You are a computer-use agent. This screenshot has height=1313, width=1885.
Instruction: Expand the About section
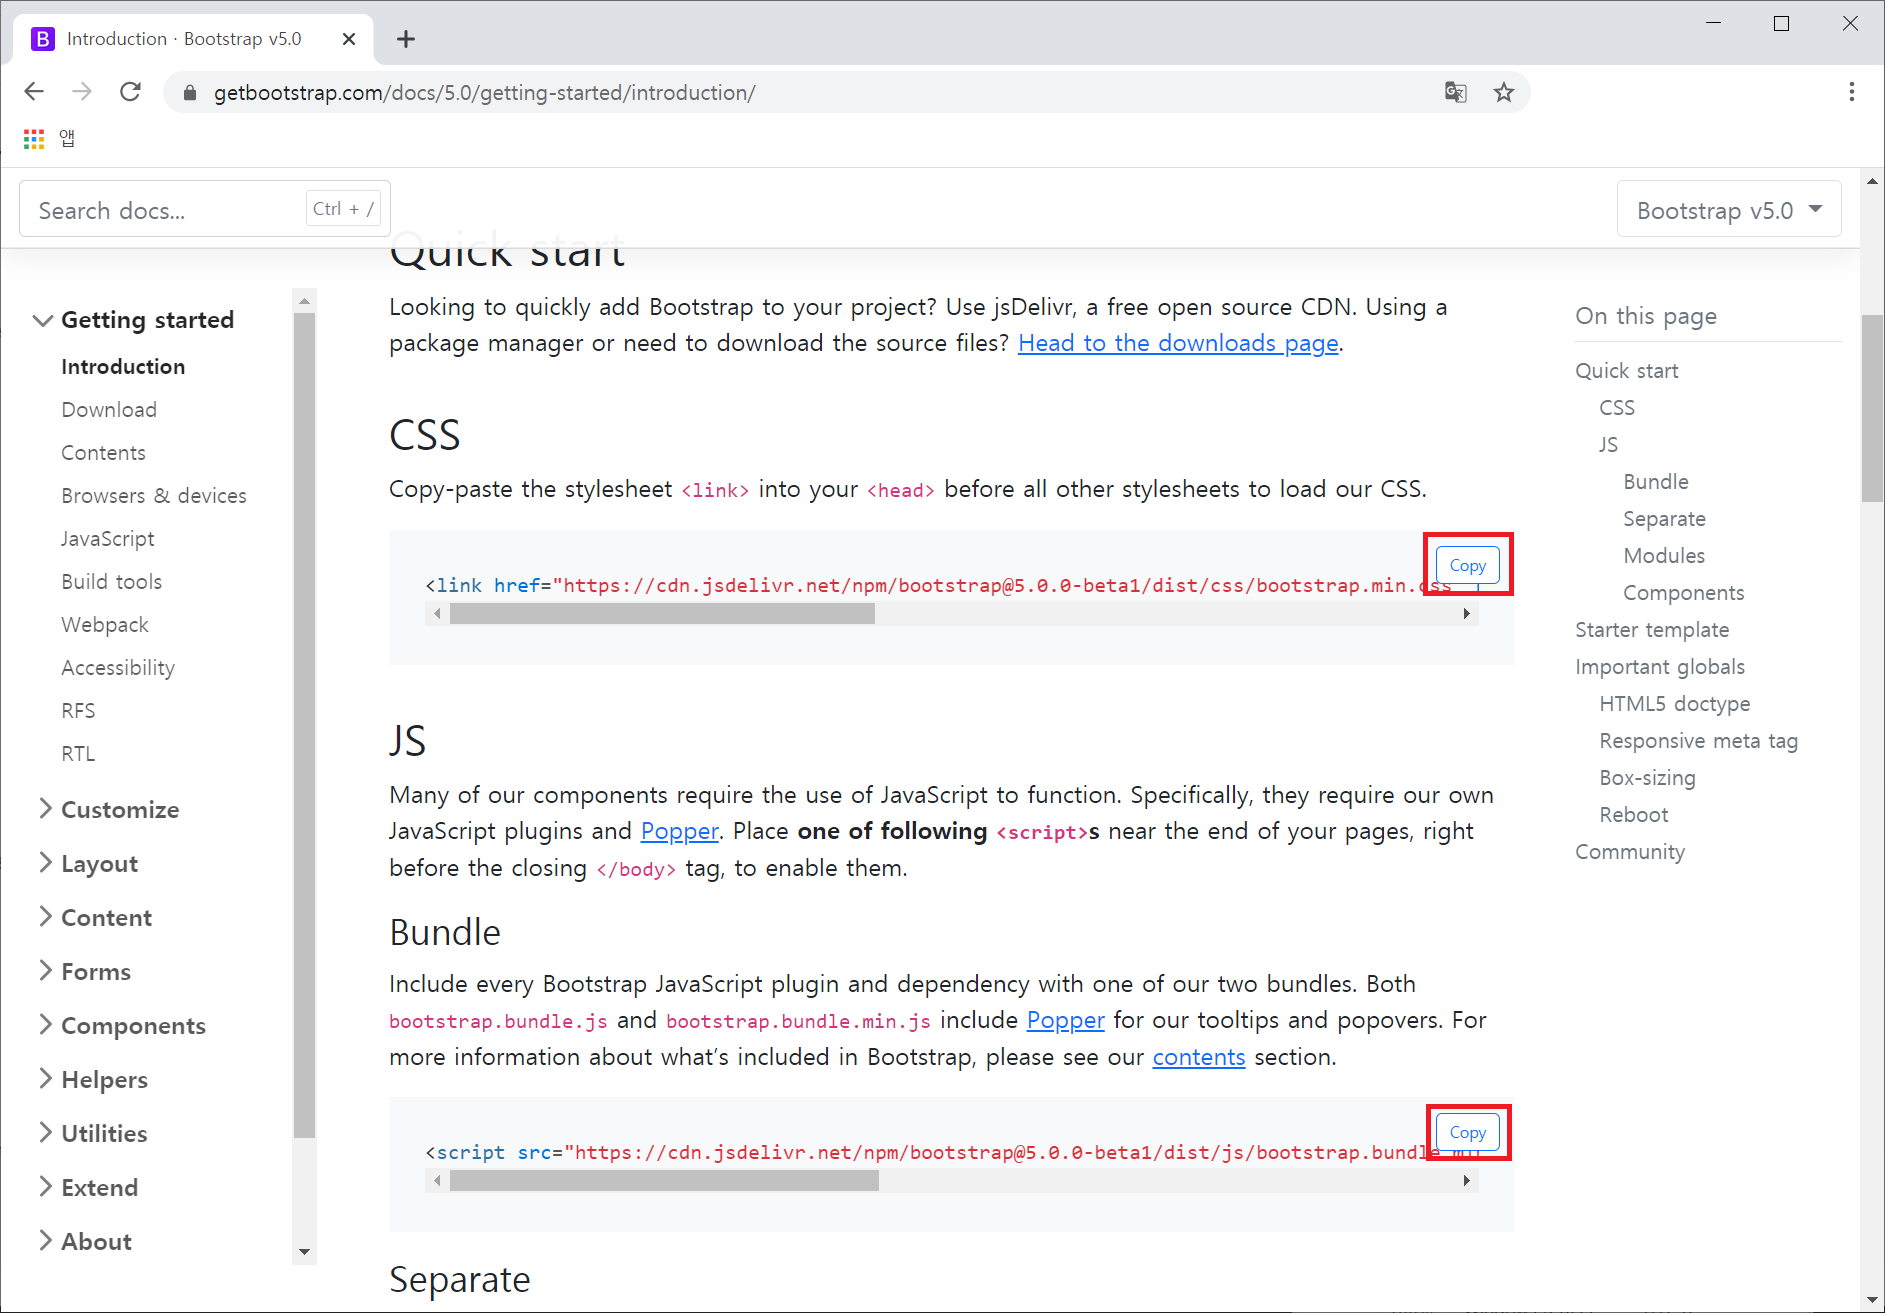[x=85, y=1241]
